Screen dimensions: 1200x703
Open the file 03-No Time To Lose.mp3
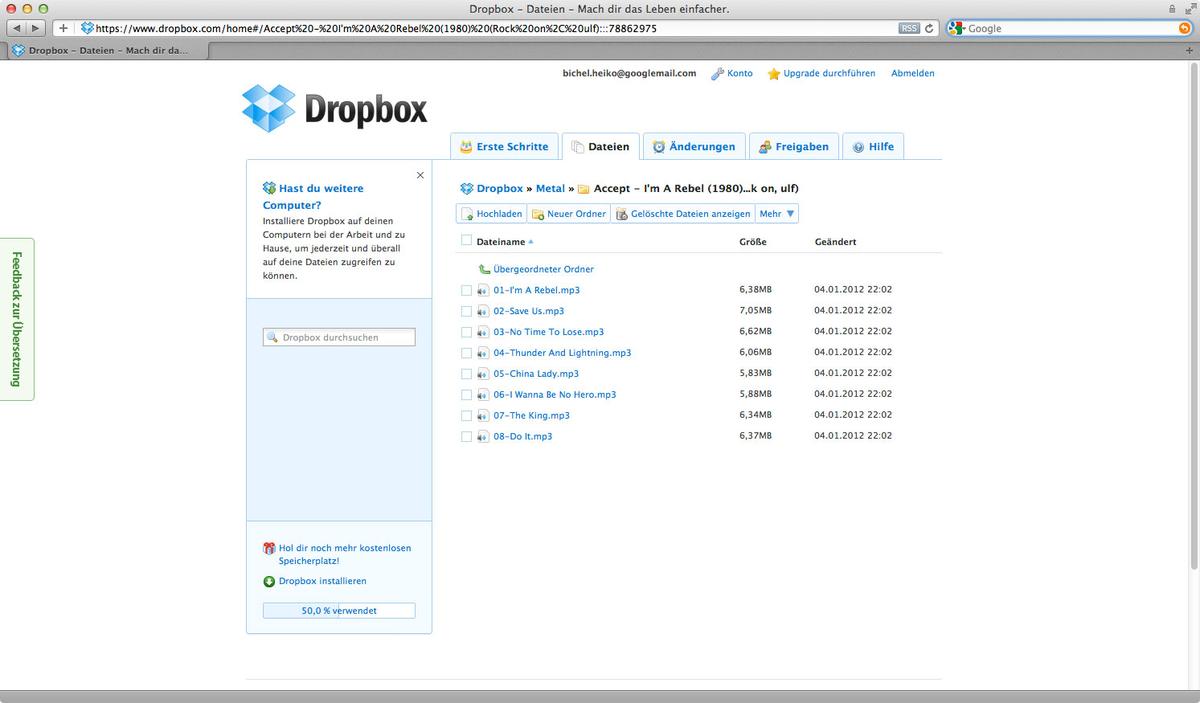548,332
